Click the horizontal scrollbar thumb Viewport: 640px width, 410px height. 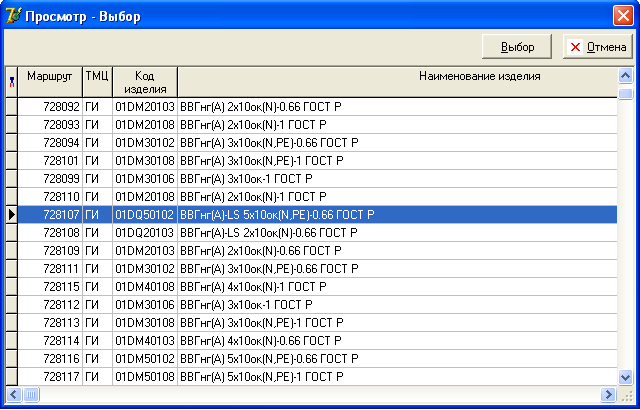pos(31,394)
